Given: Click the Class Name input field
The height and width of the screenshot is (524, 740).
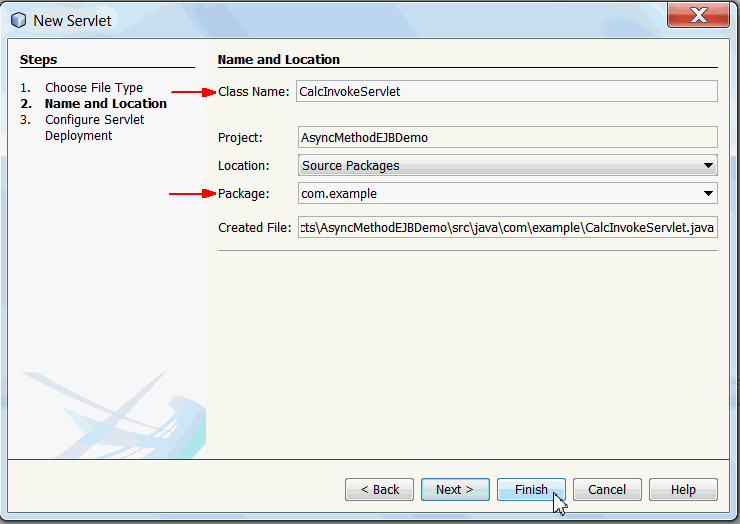Looking at the screenshot, I should (507, 91).
